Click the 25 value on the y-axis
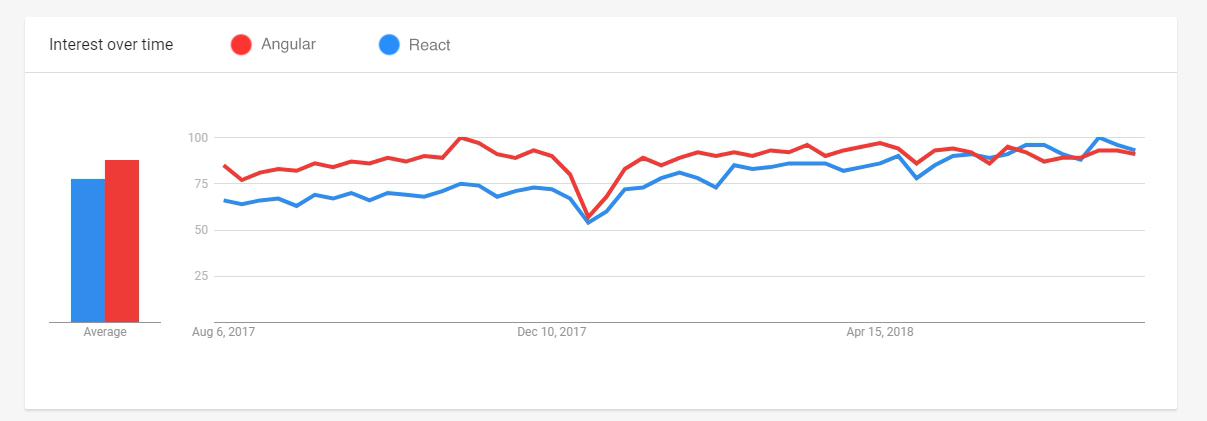This screenshot has height=421, width=1207. (x=198, y=277)
